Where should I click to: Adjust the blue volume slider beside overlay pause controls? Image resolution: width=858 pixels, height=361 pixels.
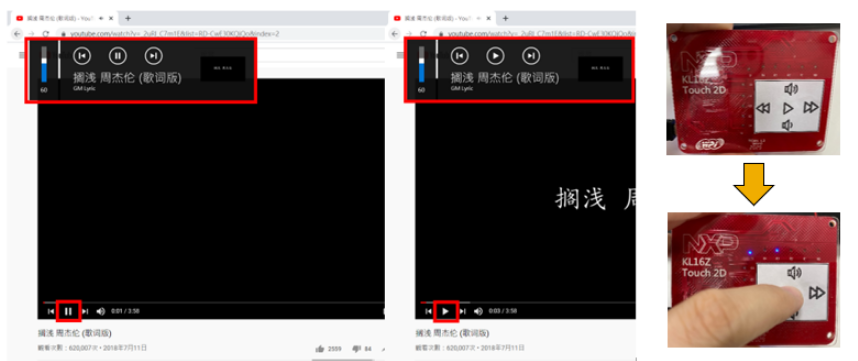click(44, 65)
